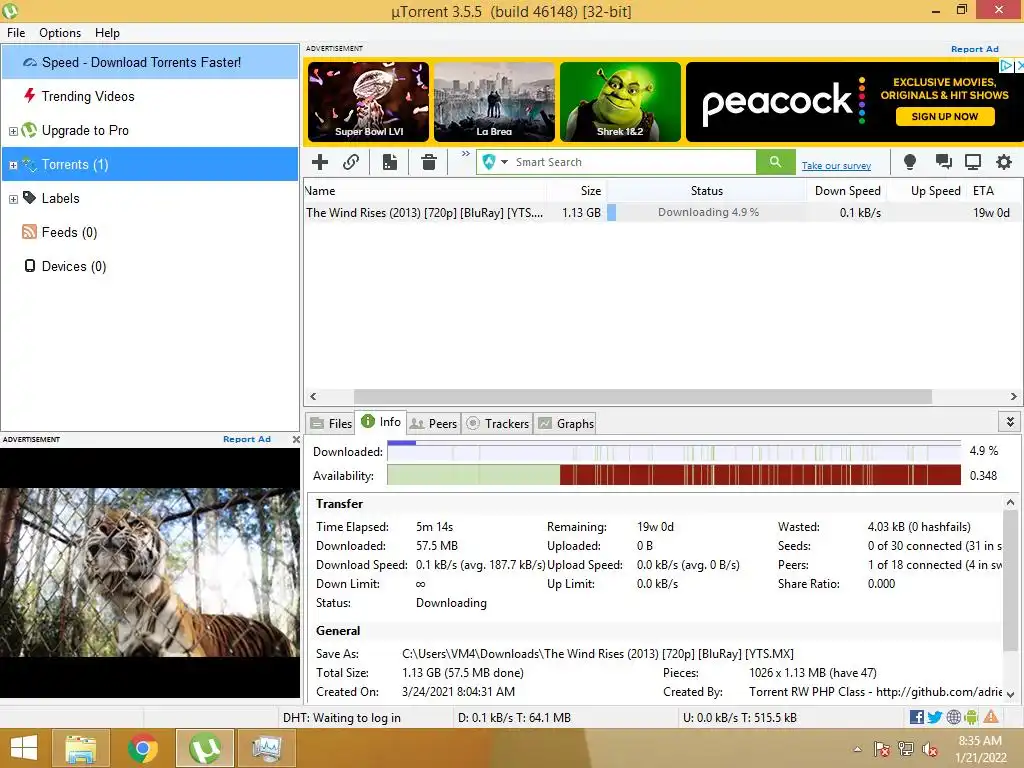The height and width of the screenshot is (768, 1024).
Task: Click the Labels tag icon
Action: click(x=29, y=197)
